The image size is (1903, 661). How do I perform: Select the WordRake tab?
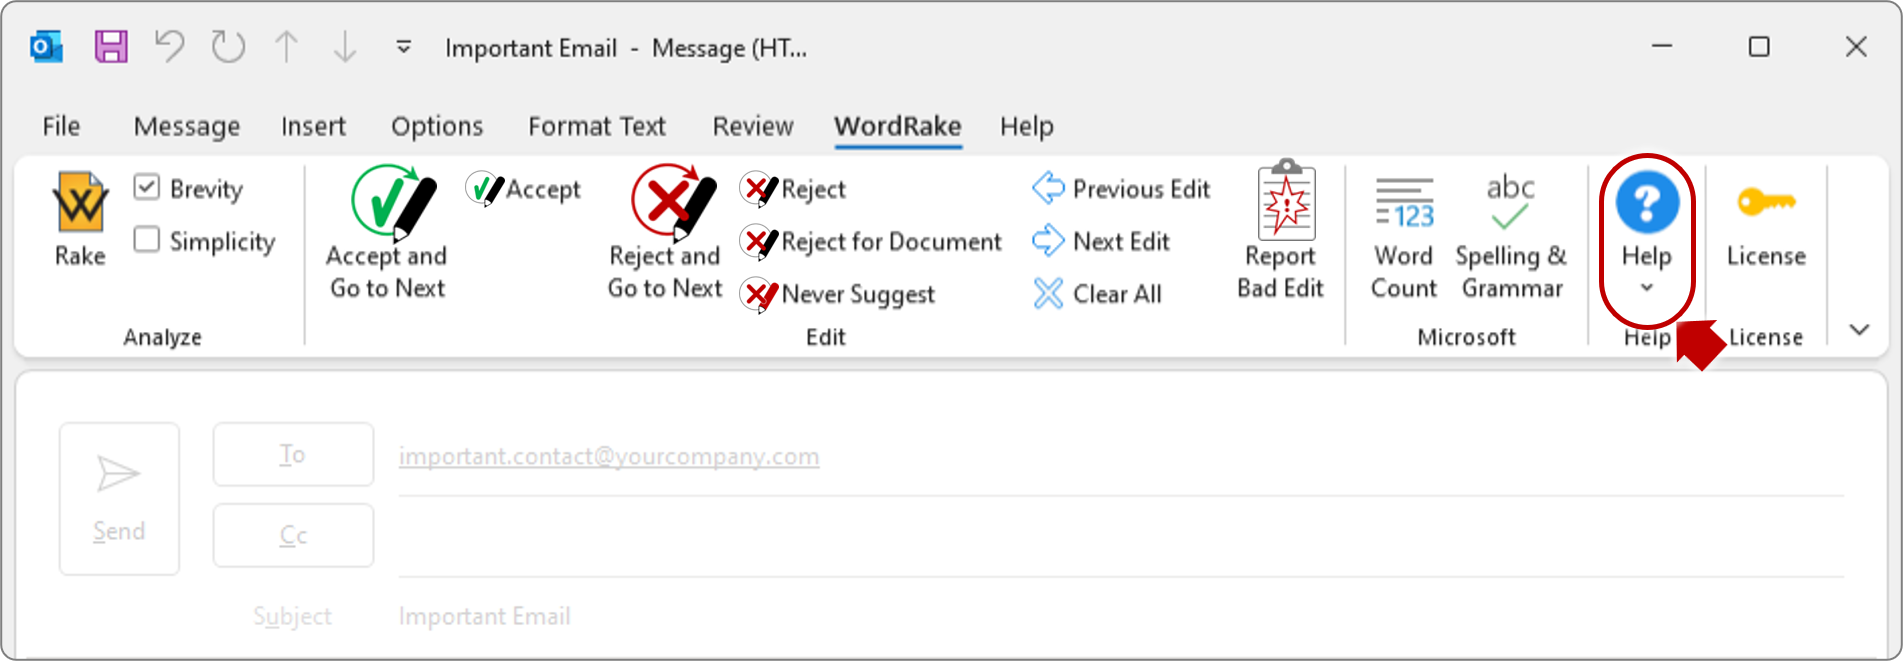[x=898, y=126]
